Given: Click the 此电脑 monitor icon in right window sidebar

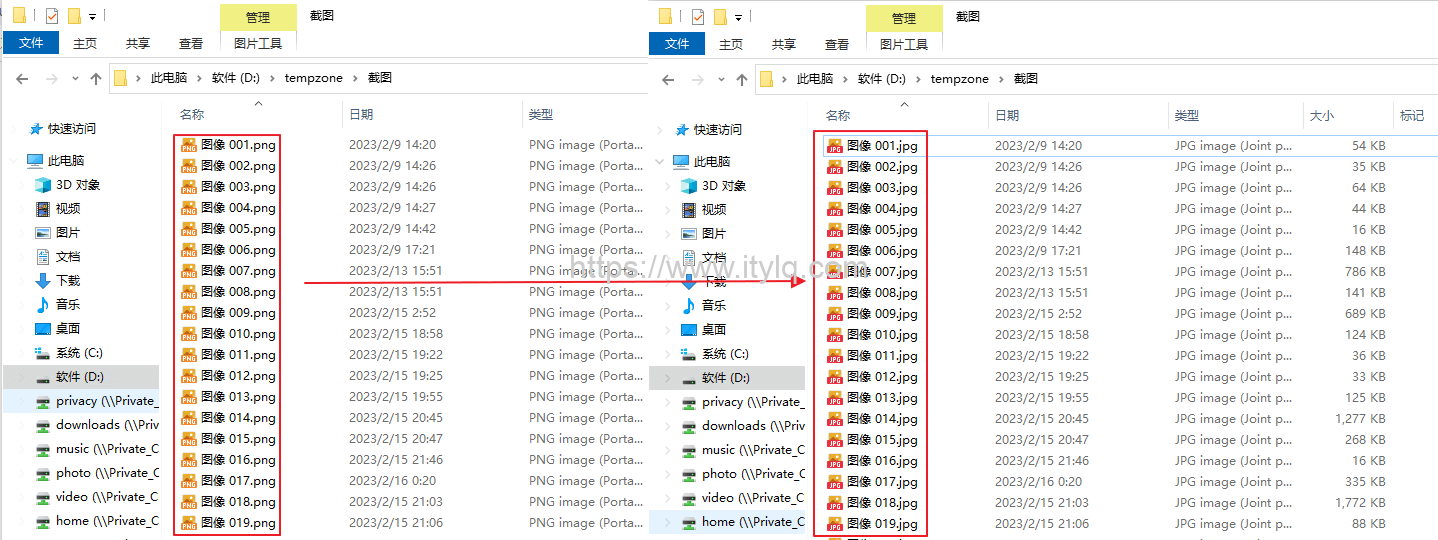Looking at the screenshot, I should (x=681, y=162).
